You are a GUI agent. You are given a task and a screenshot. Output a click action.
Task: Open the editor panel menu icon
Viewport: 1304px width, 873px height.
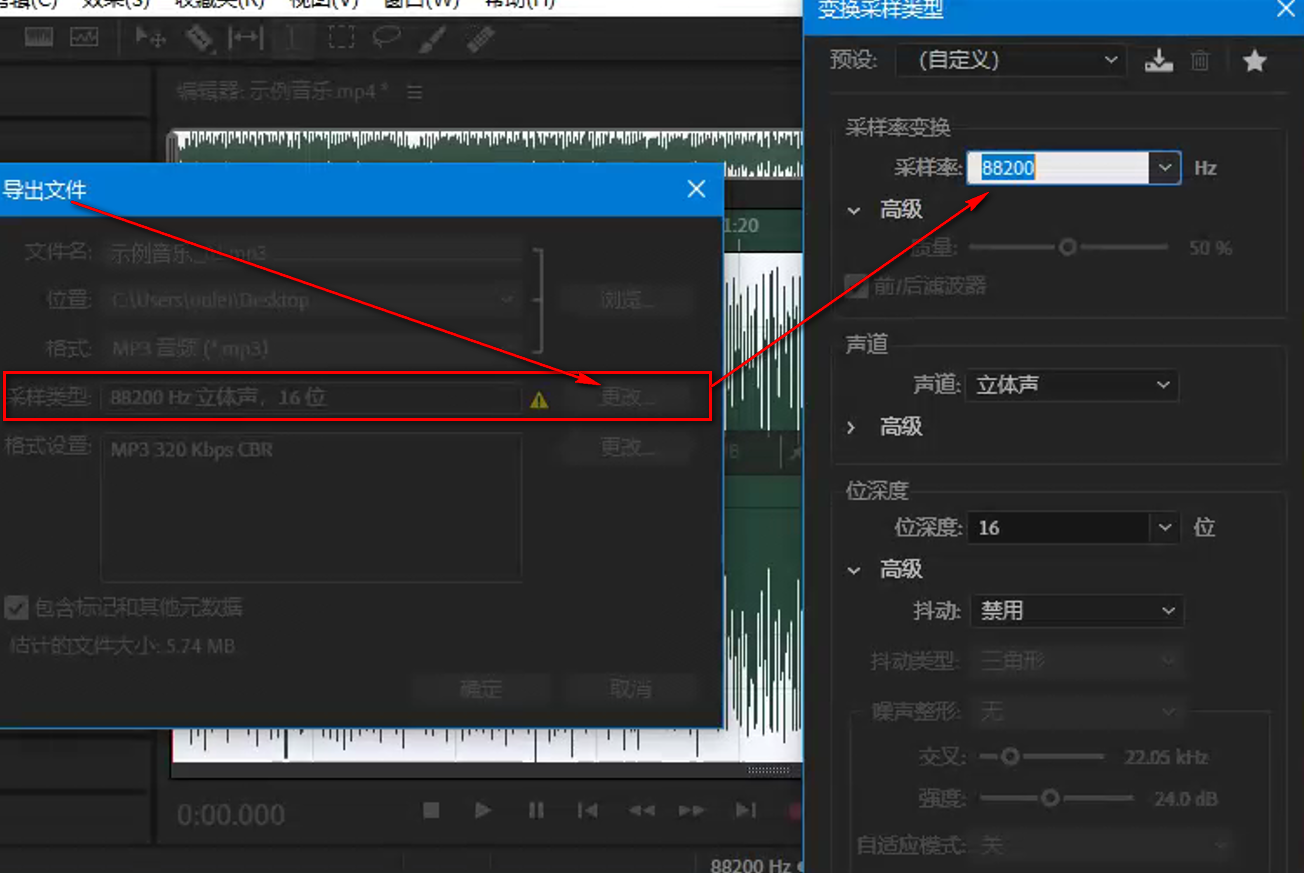coord(415,92)
